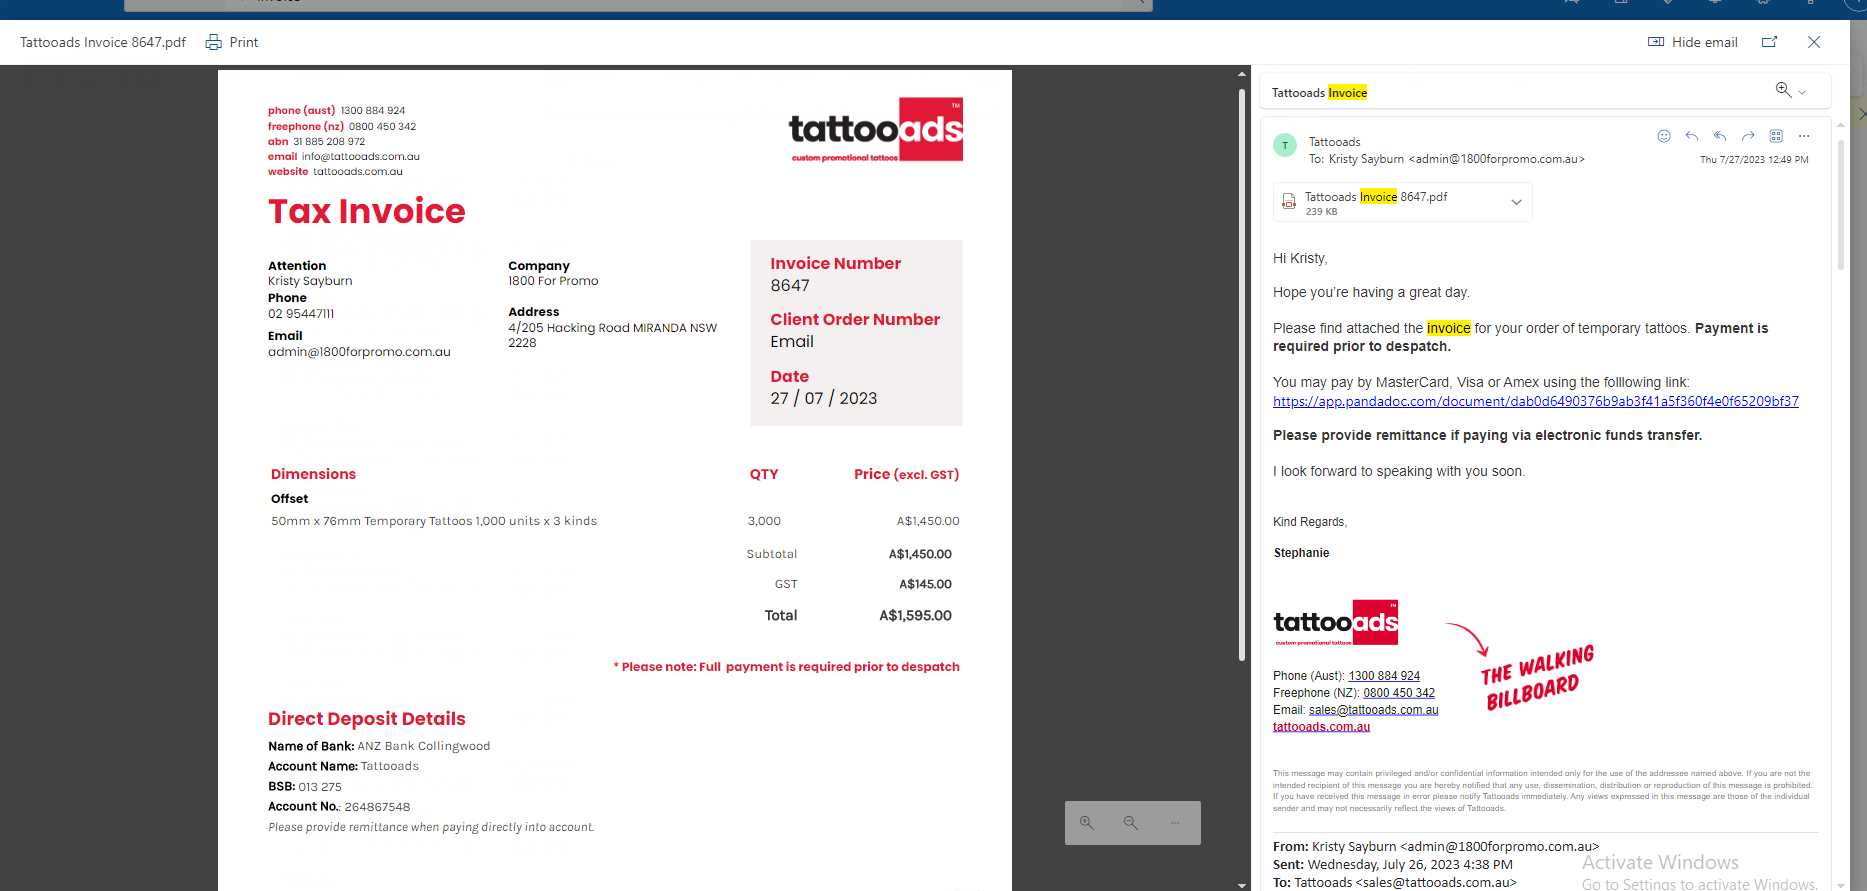This screenshot has height=891, width=1867.
Task: Click the tattooads logo in the email signature
Action: coord(1336,623)
